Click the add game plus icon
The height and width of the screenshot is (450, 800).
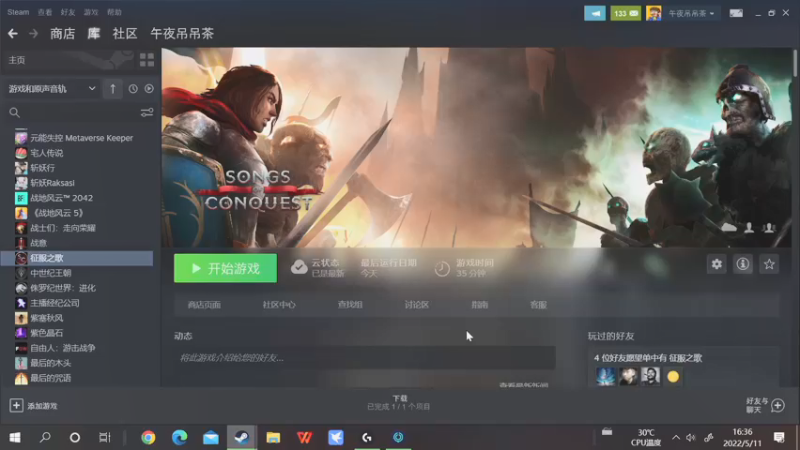coord(16,406)
